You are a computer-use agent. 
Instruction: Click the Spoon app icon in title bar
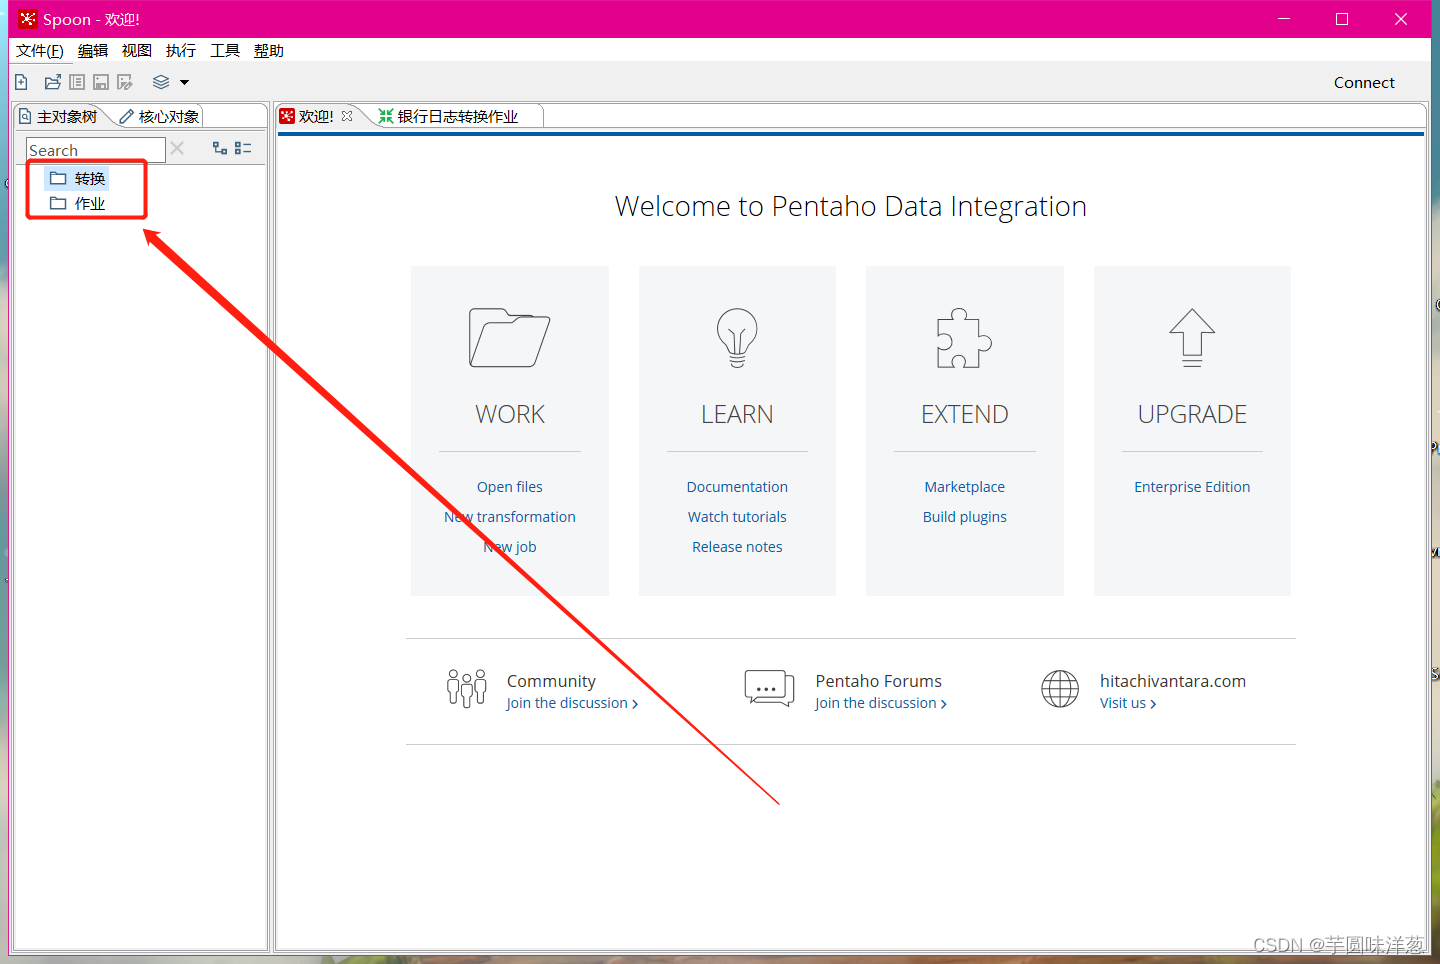[28, 19]
